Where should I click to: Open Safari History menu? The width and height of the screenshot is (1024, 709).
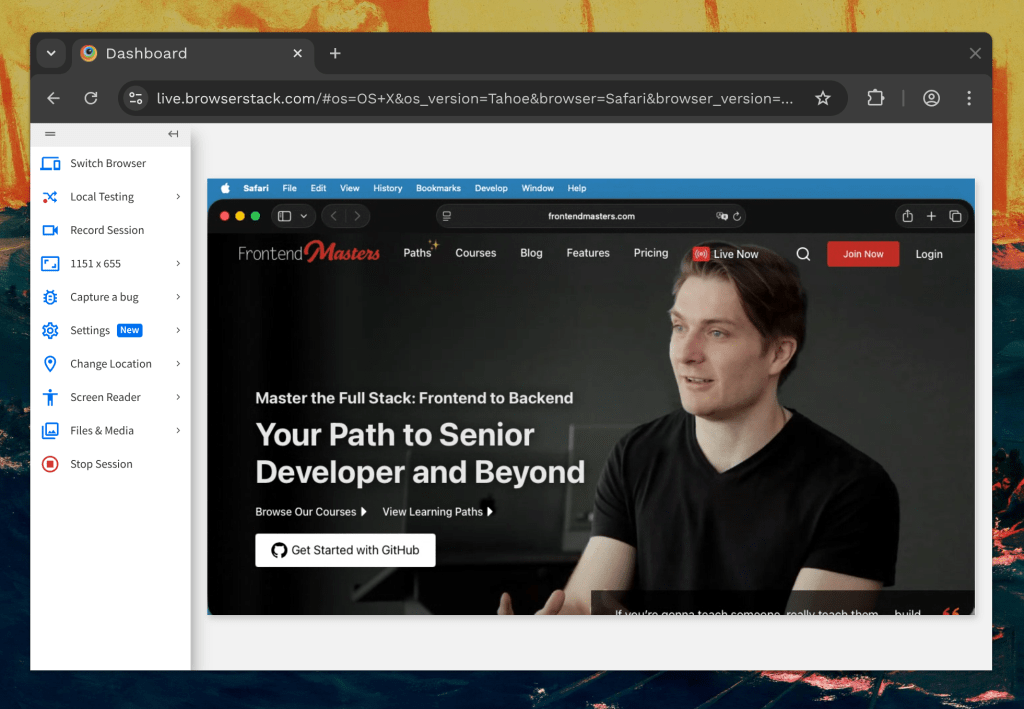[x=388, y=188]
